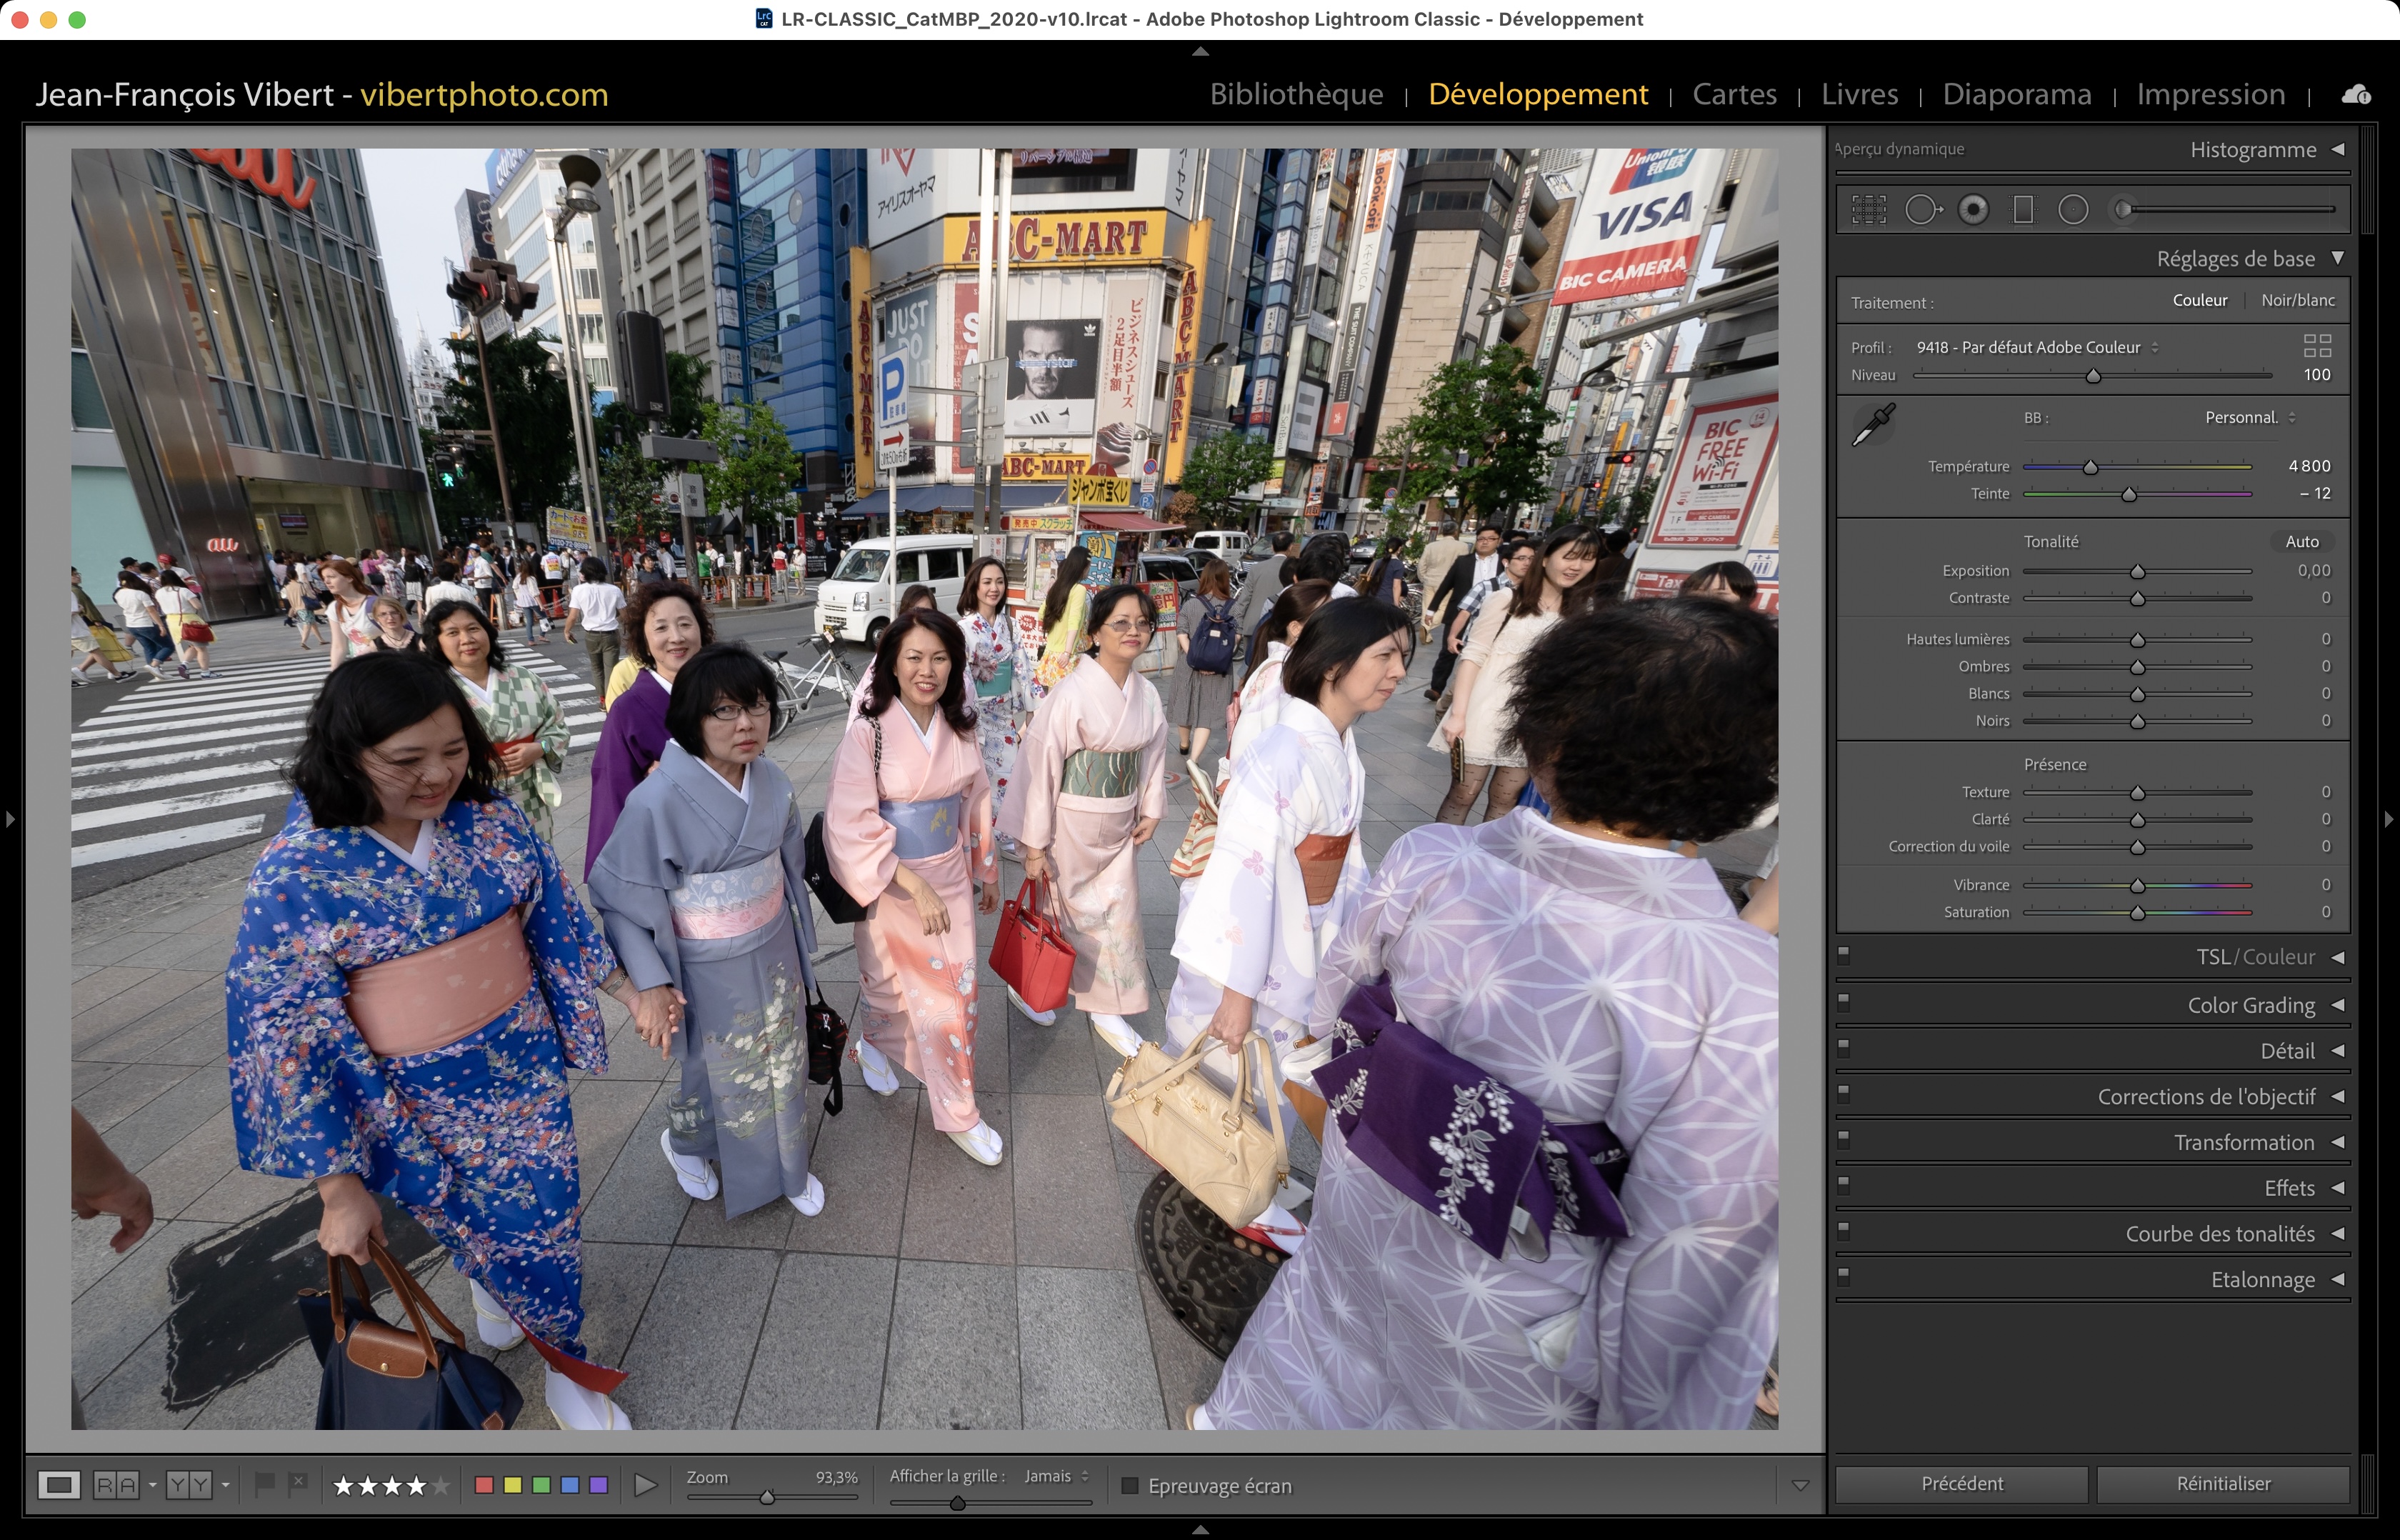Pick the Graduated filter tool
The width and height of the screenshot is (2400, 1540).
tap(2023, 209)
